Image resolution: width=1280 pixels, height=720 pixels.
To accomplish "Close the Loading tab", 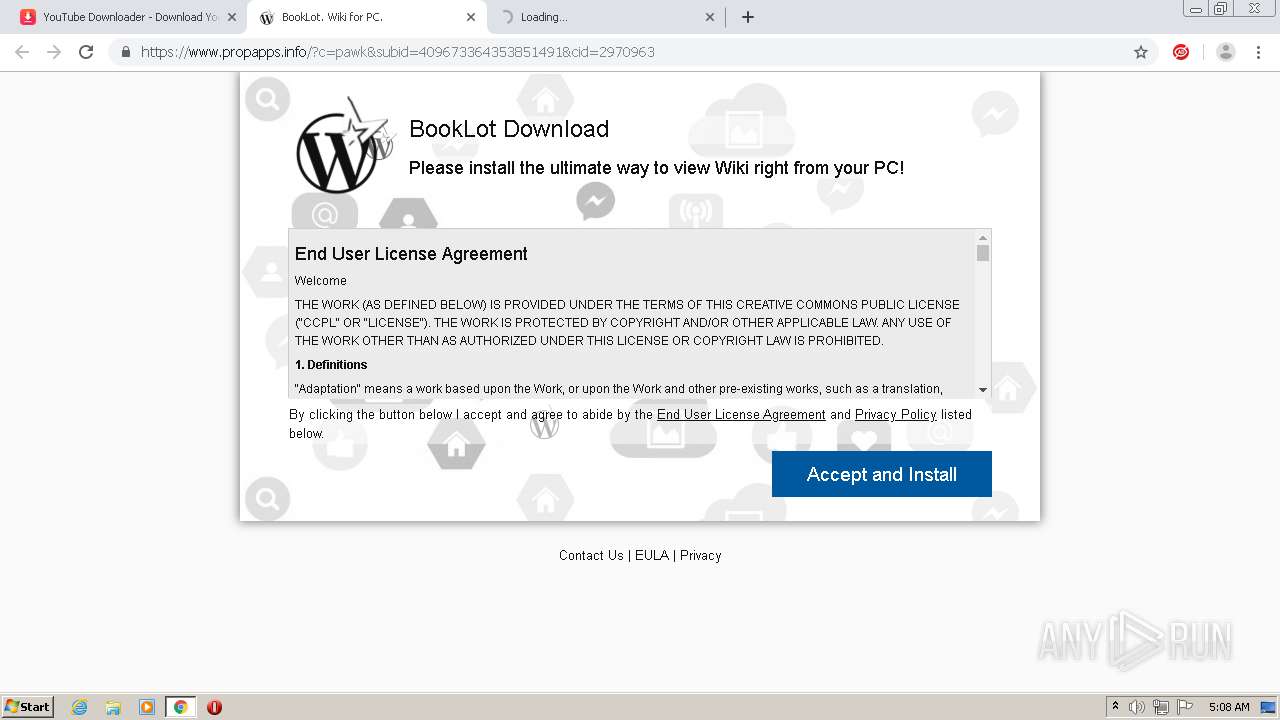I will 710,17.
